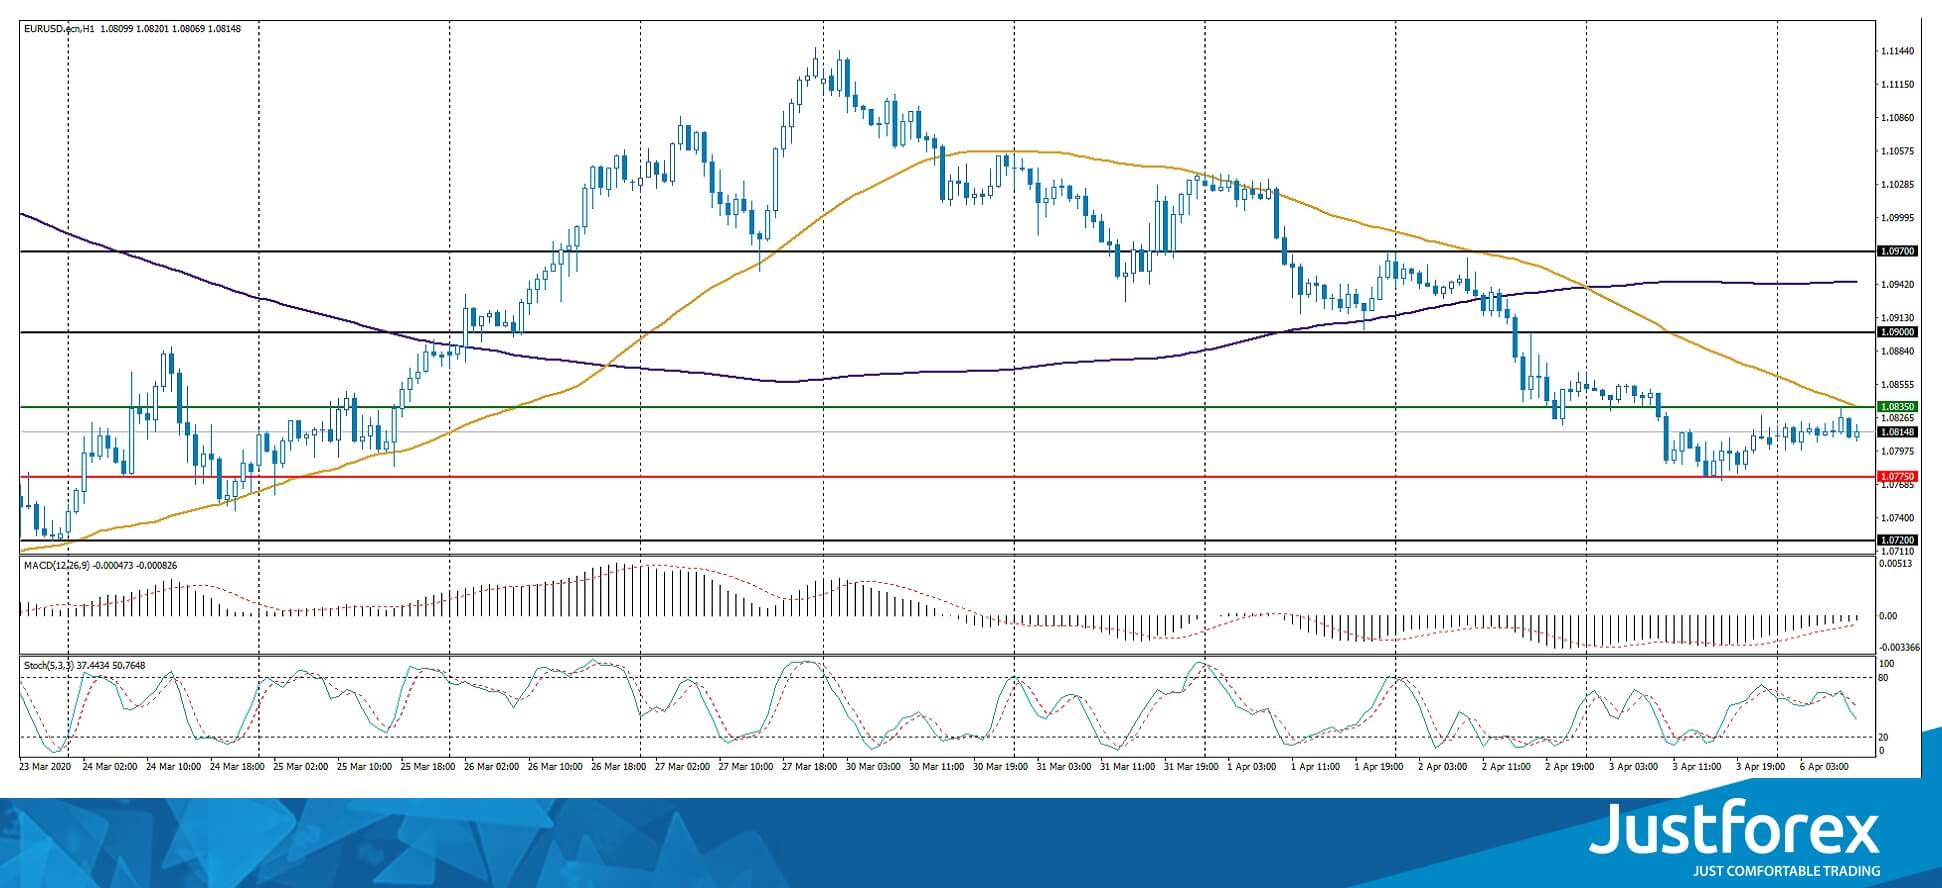This screenshot has width=1942, height=888.
Task: Select the 100 stochastic scale value
Action: point(1887,664)
